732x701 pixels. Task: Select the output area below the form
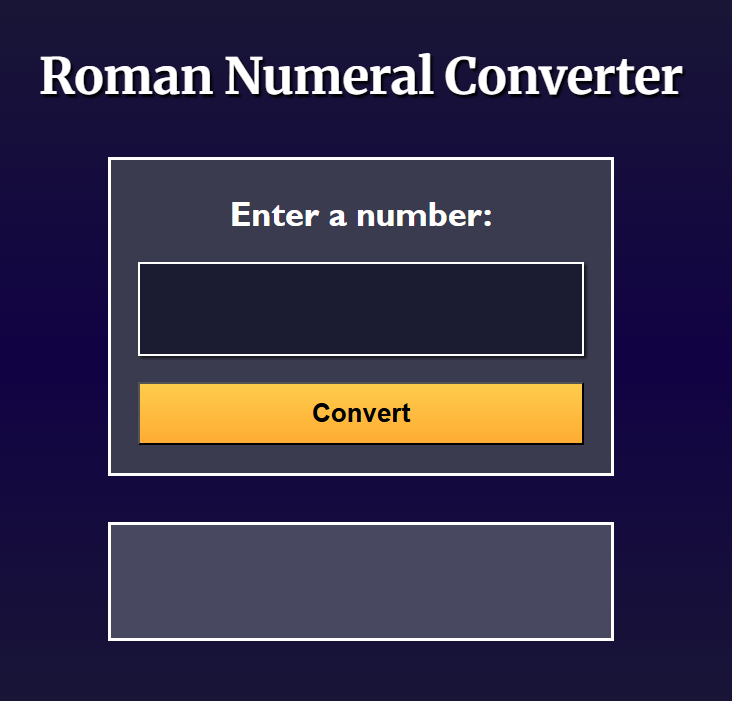(x=360, y=581)
